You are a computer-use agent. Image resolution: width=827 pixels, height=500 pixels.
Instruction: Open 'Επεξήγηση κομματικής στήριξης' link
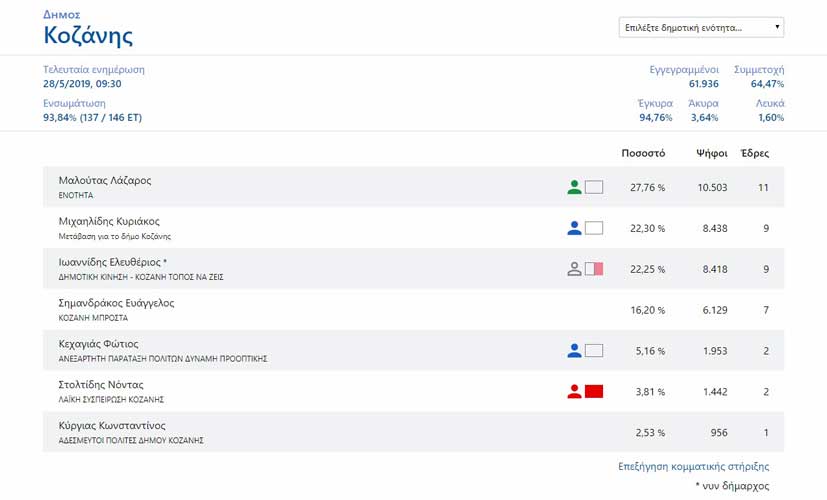(694, 466)
